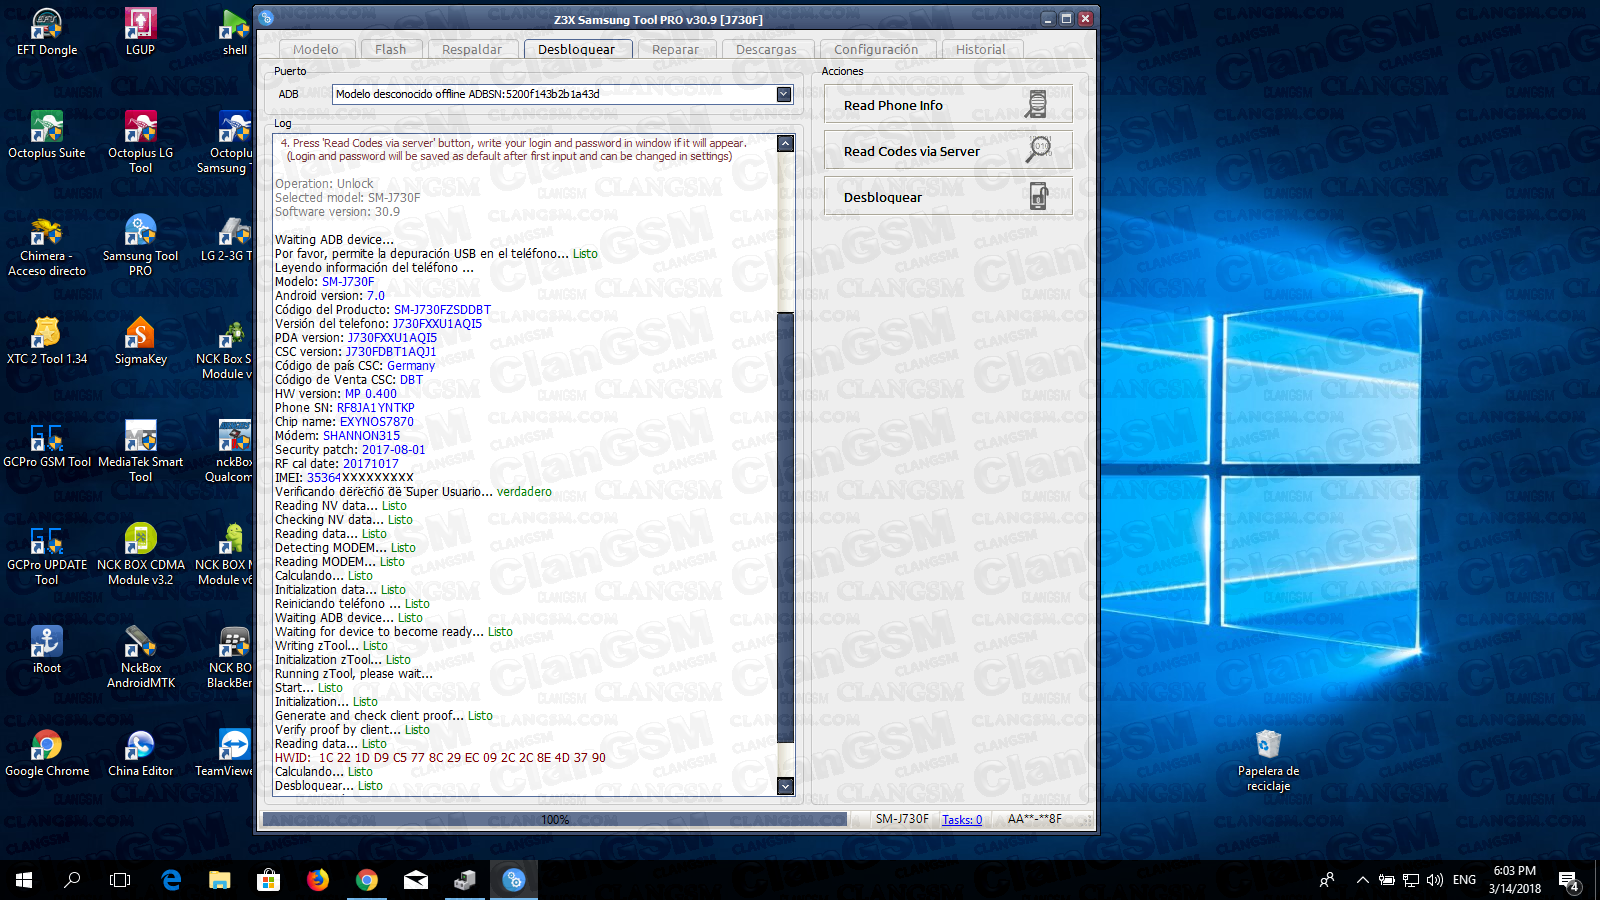Click the ENG language indicator

click(1464, 880)
